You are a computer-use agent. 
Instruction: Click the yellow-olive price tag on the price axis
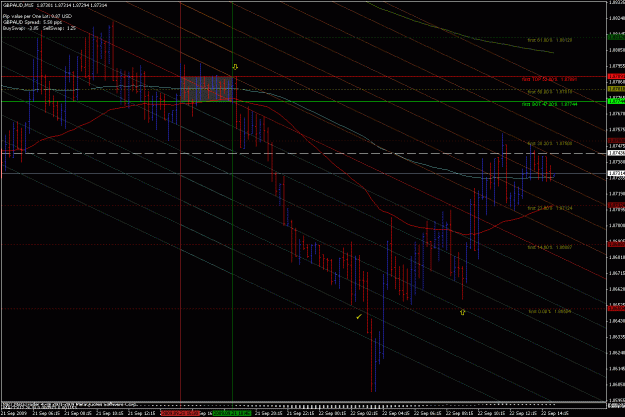[616, 89]
